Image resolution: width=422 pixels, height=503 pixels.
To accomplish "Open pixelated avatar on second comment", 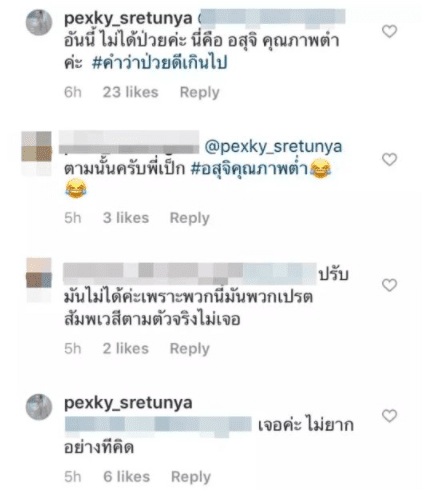I will tap(37, 153).
